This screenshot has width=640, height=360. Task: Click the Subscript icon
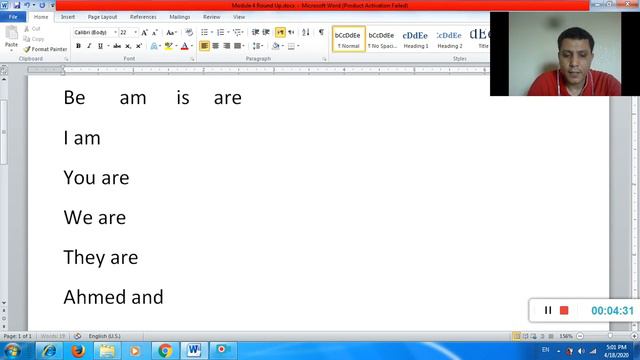coord(128,46)
